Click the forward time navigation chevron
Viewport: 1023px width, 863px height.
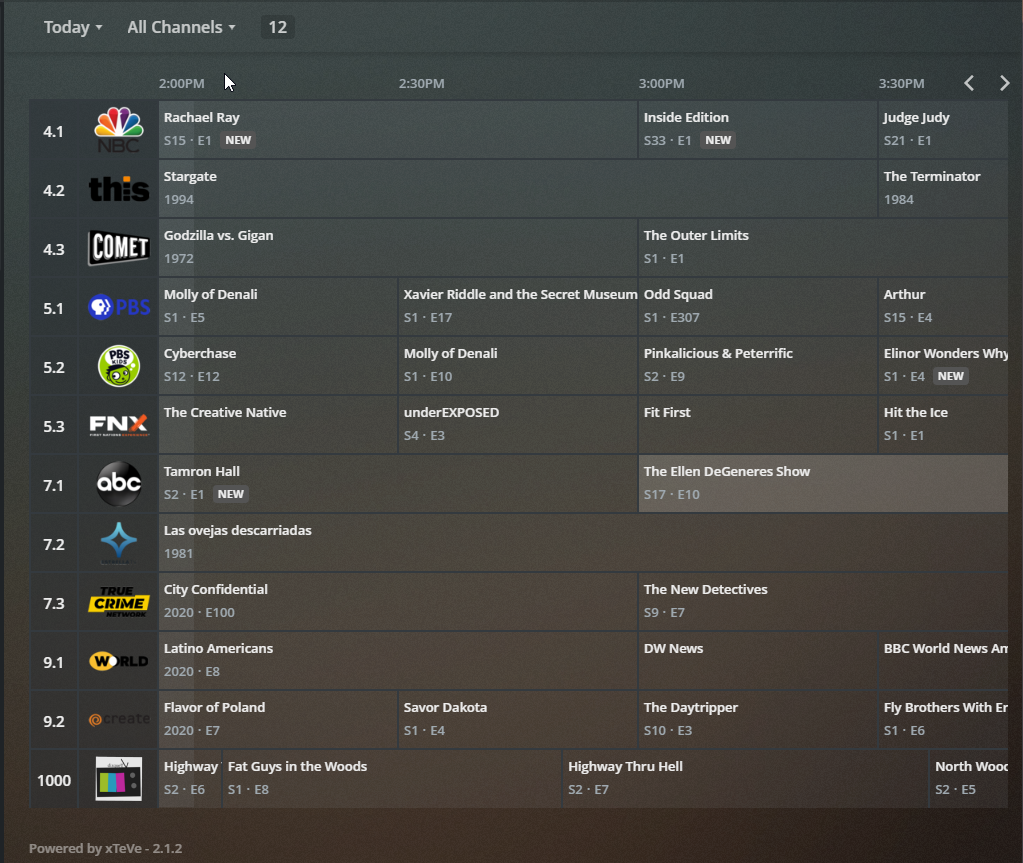1004,83
